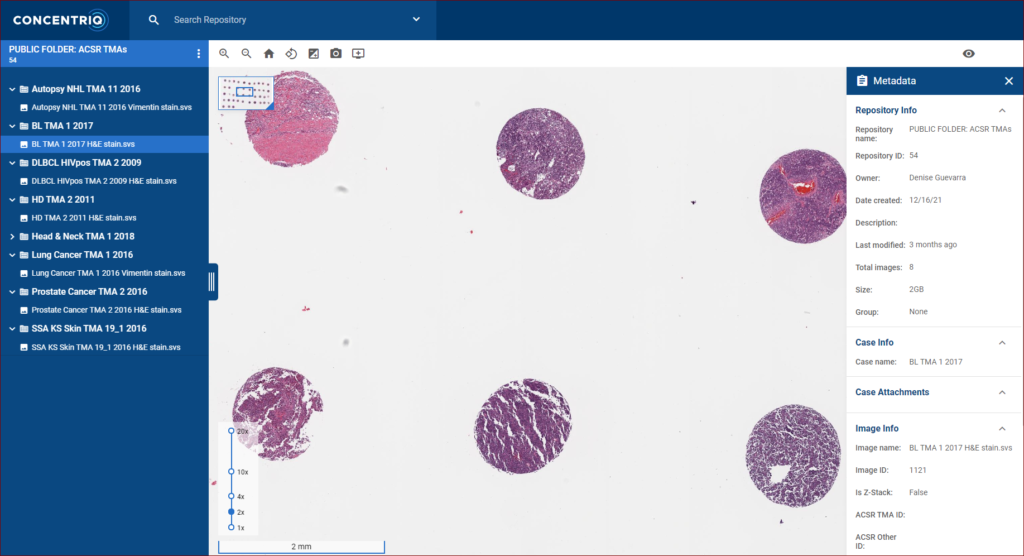Close the Metadata panel
1024x556 pixels.
1008,81
